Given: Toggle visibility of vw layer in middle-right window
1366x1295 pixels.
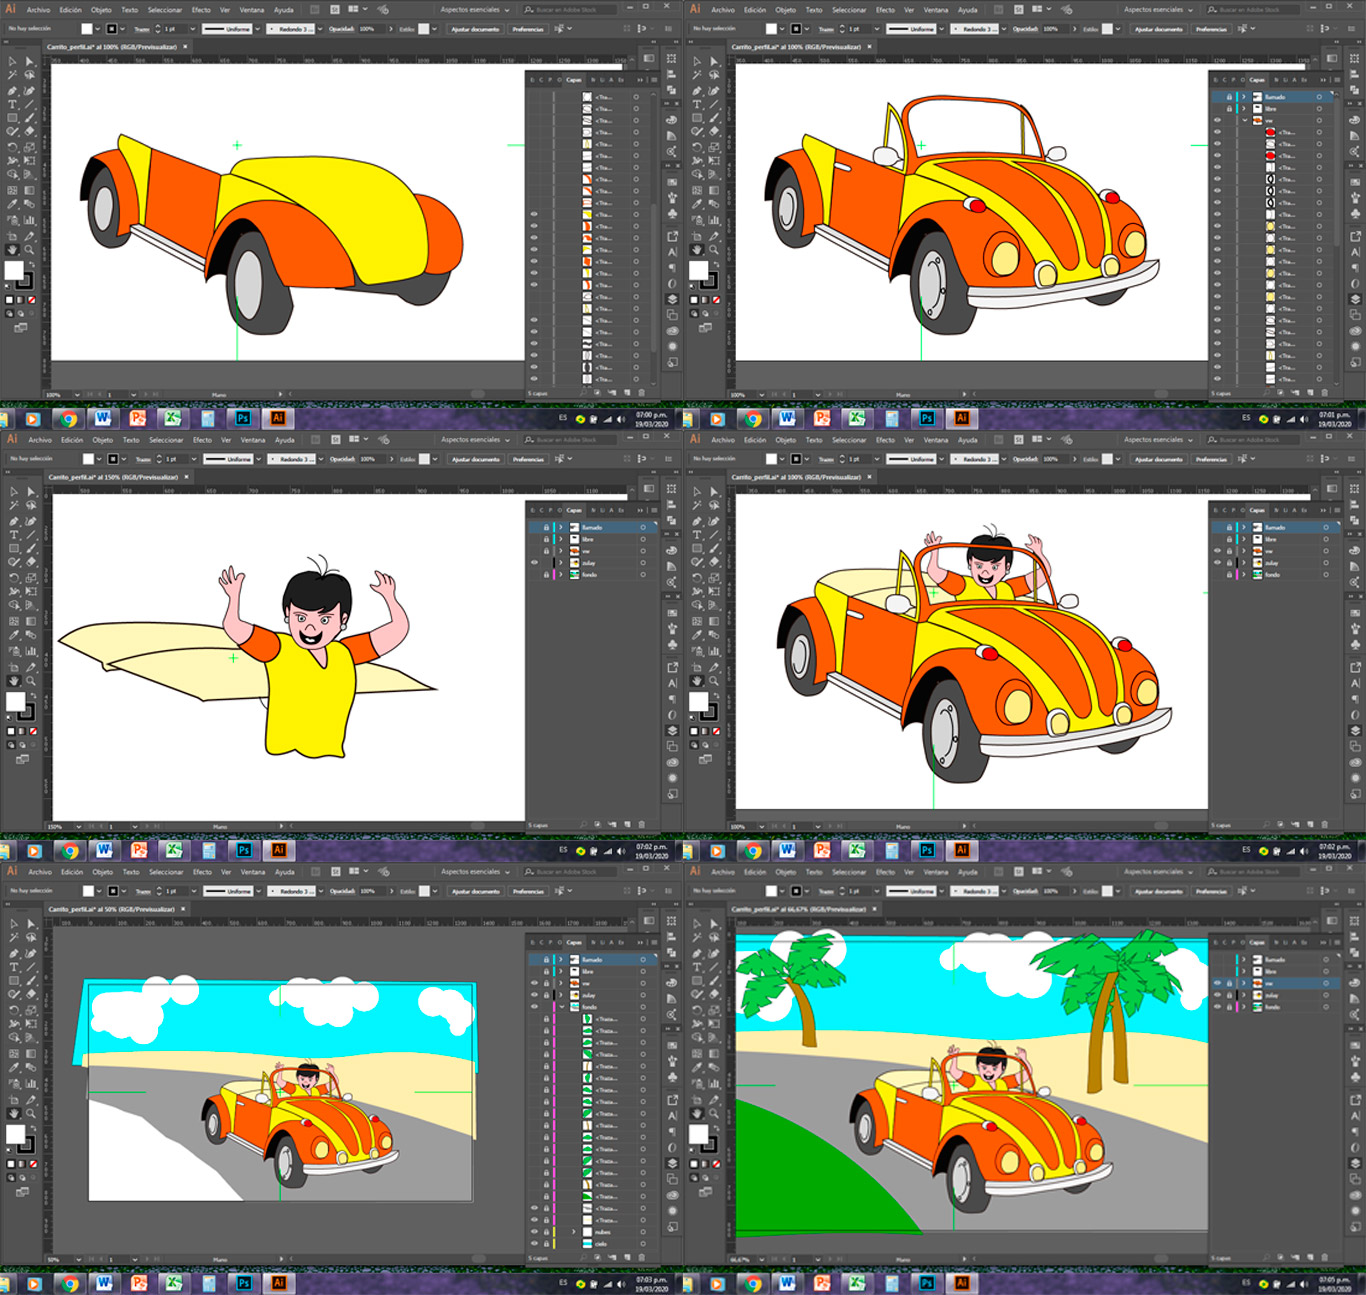Looking at the screenshot, I should click(x=1217, y=551).
